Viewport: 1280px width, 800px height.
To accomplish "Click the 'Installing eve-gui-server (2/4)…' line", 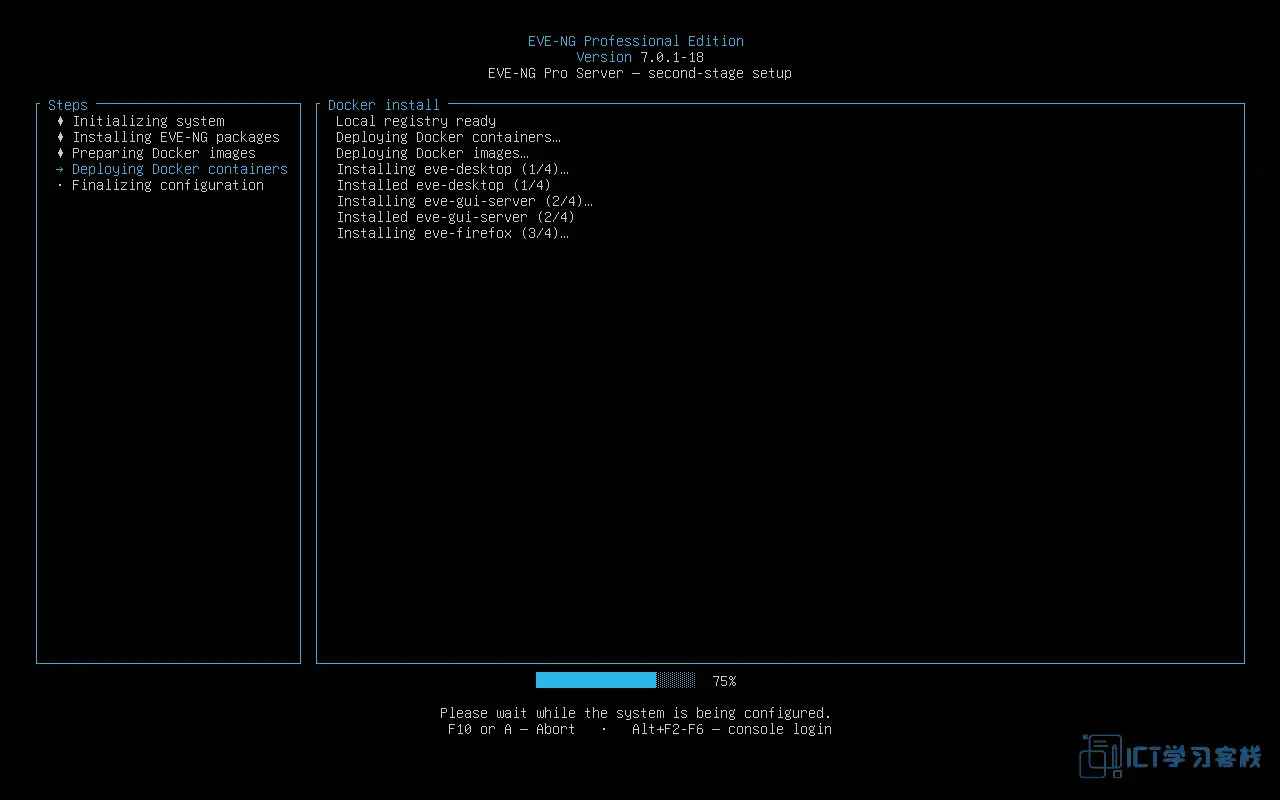I will [x=464, y=201].
